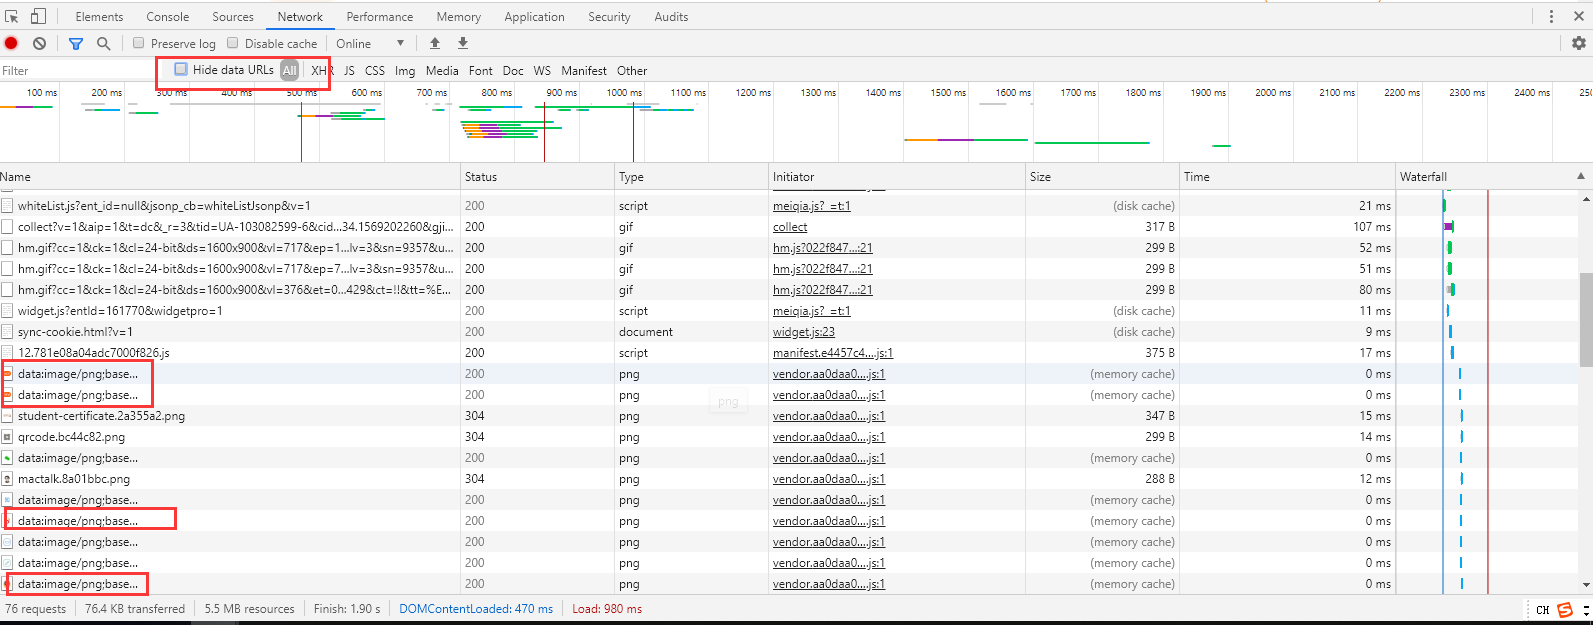Click the request list vertical scrollbar

pos(1586,320)
